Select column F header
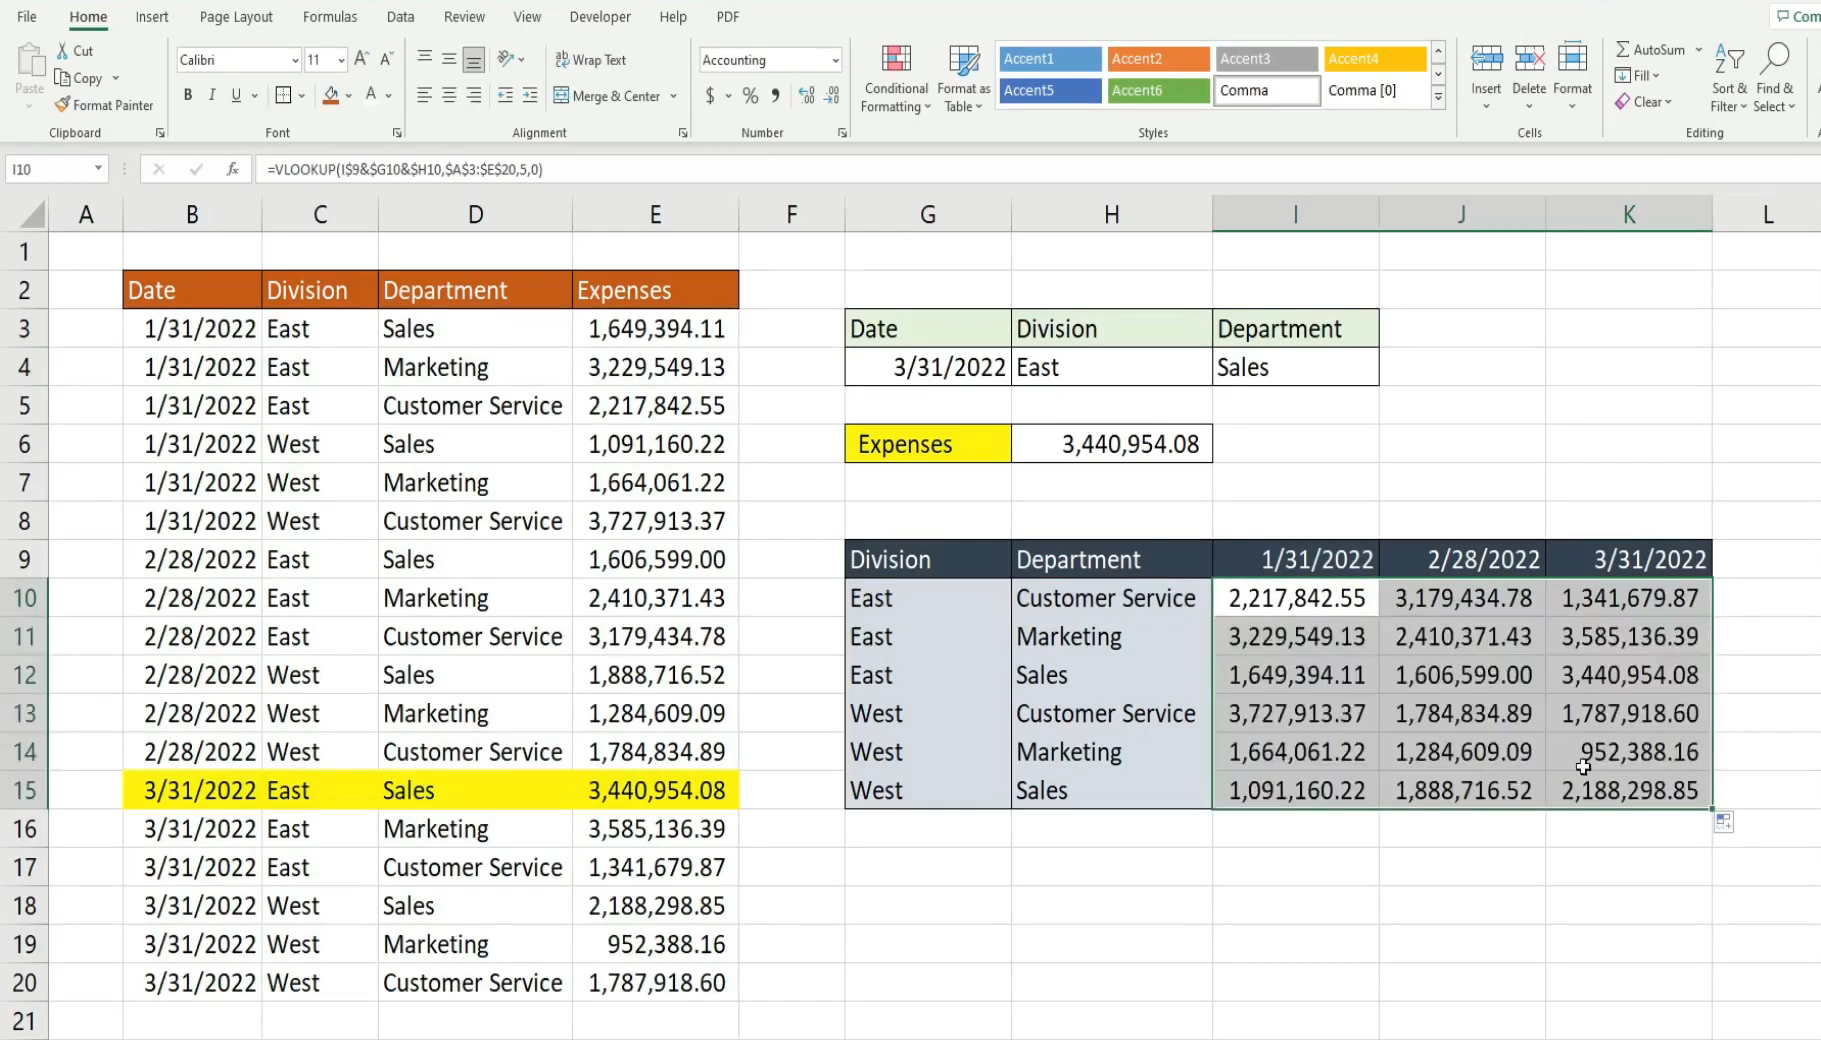1821x1040 pixels. [x=792, y=214]
